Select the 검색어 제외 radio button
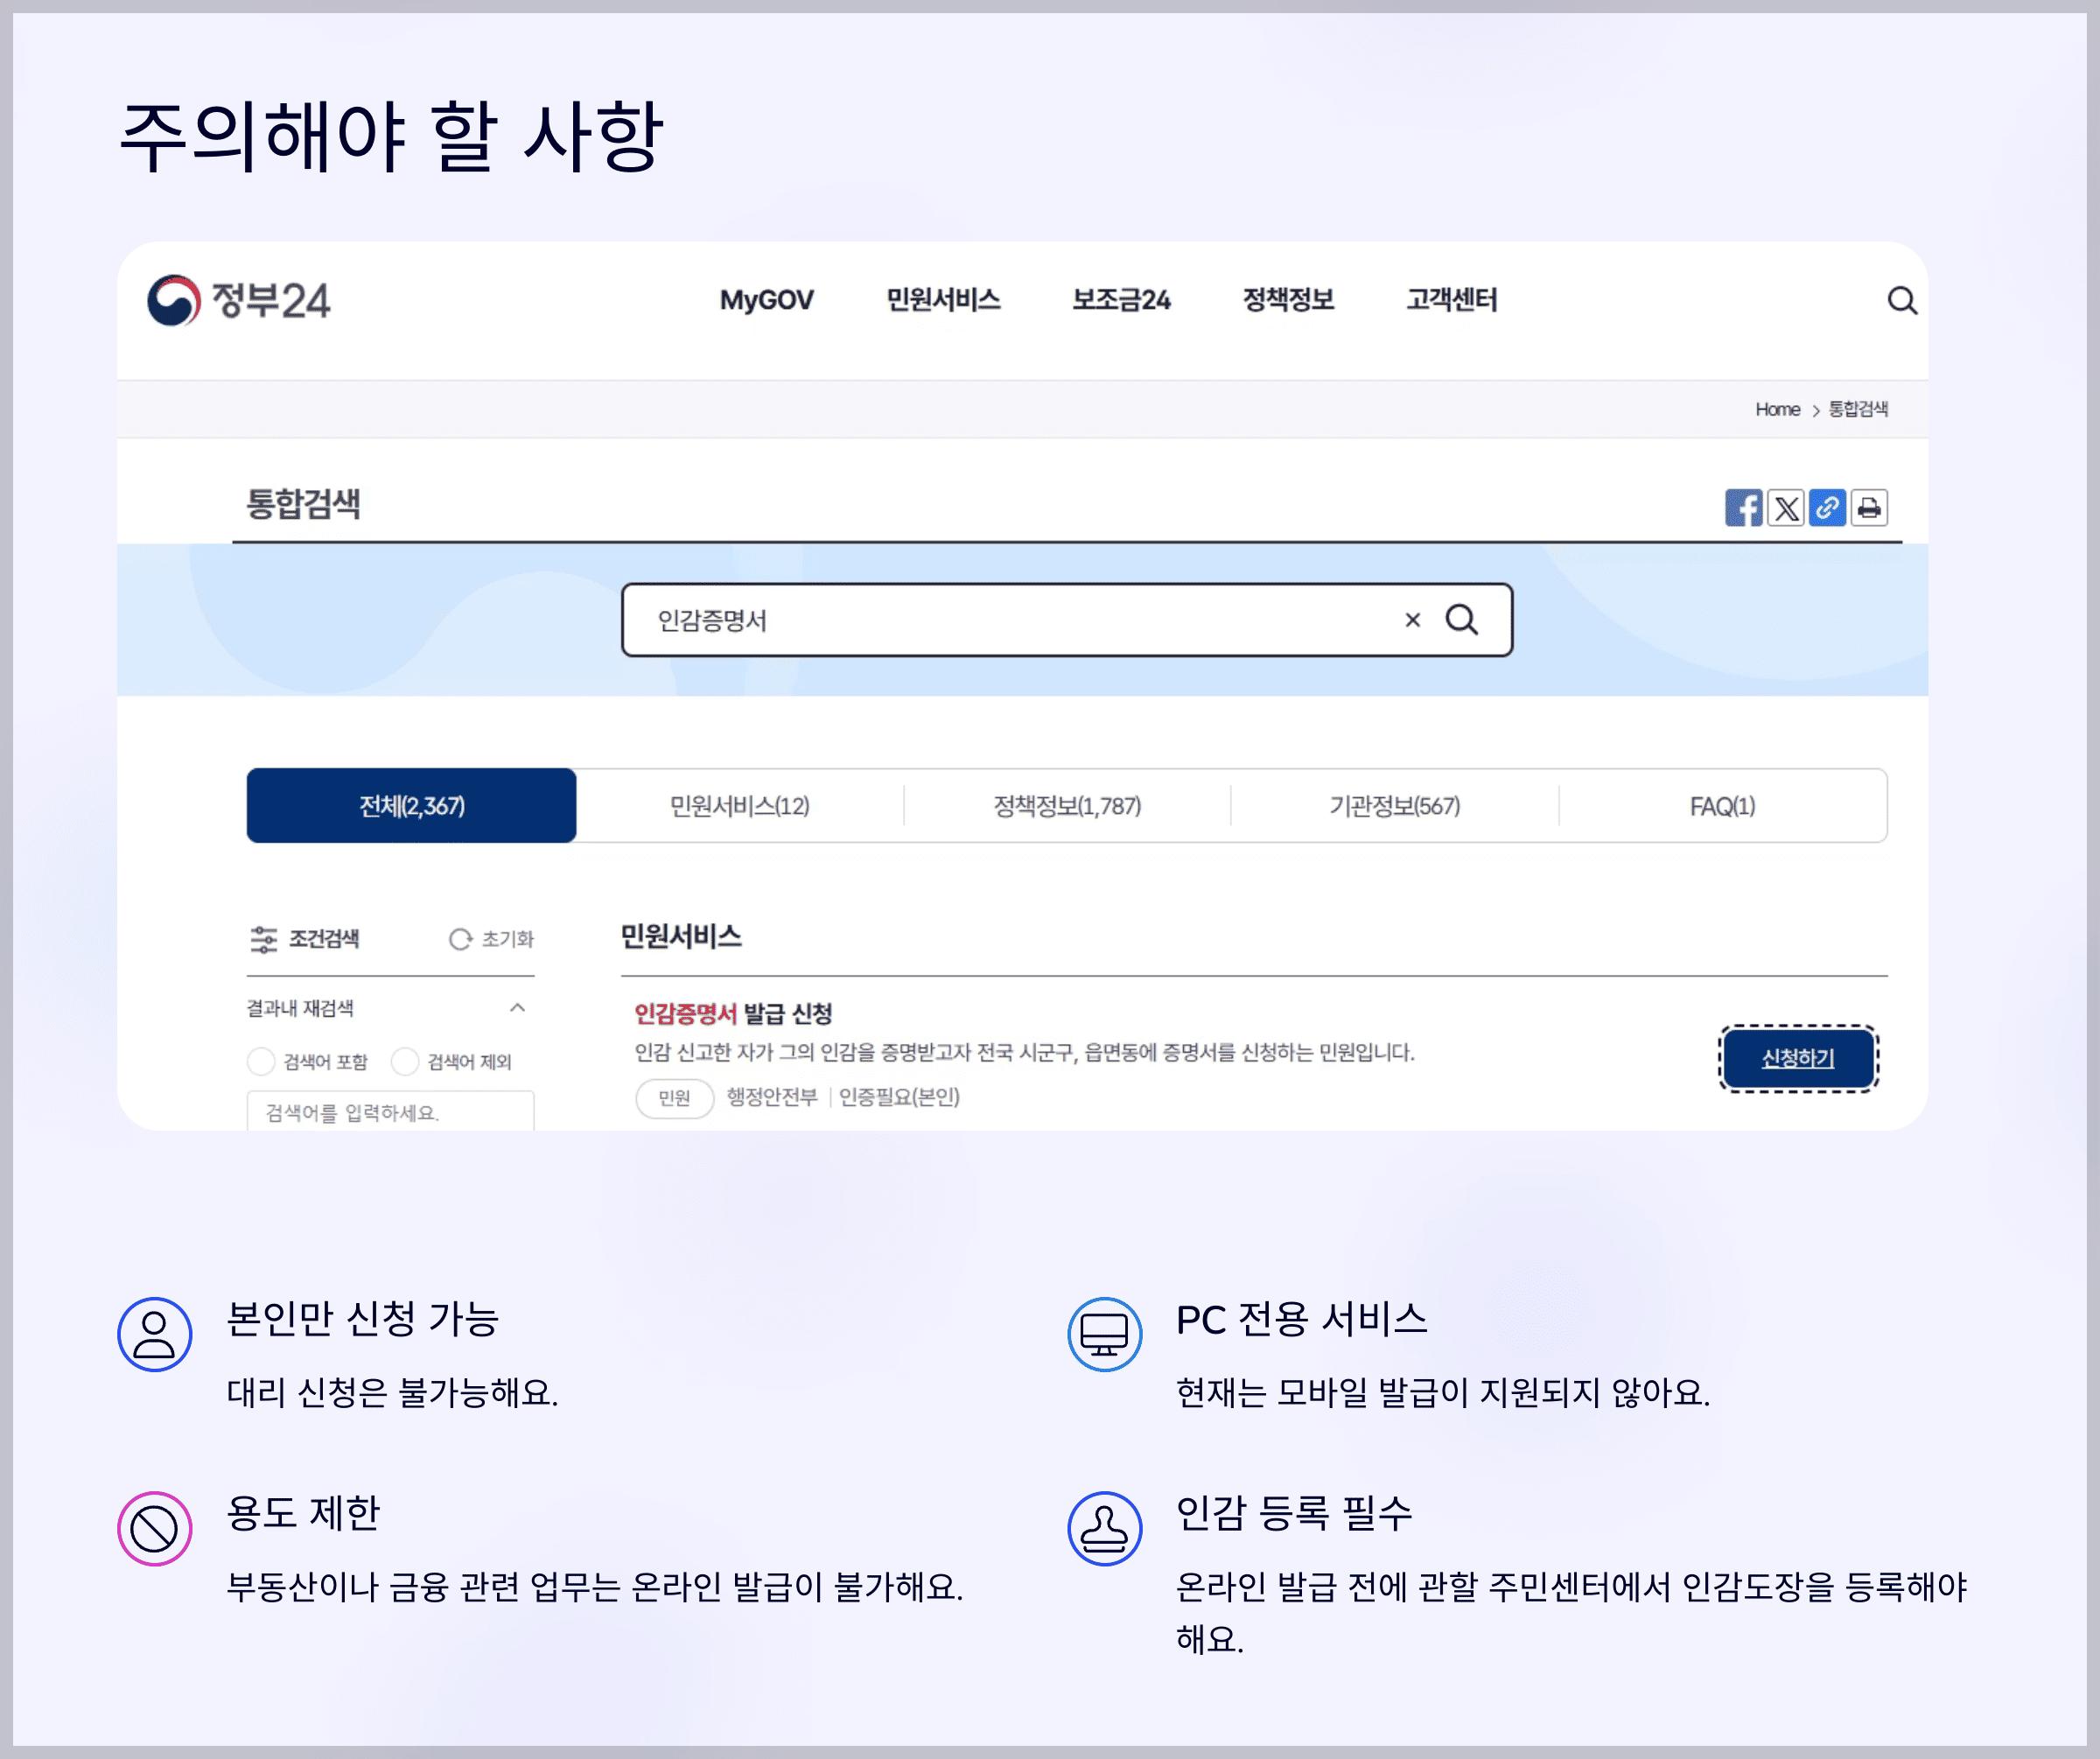The height and width of the screenshot is (1759, 2100). point(405,1061)
